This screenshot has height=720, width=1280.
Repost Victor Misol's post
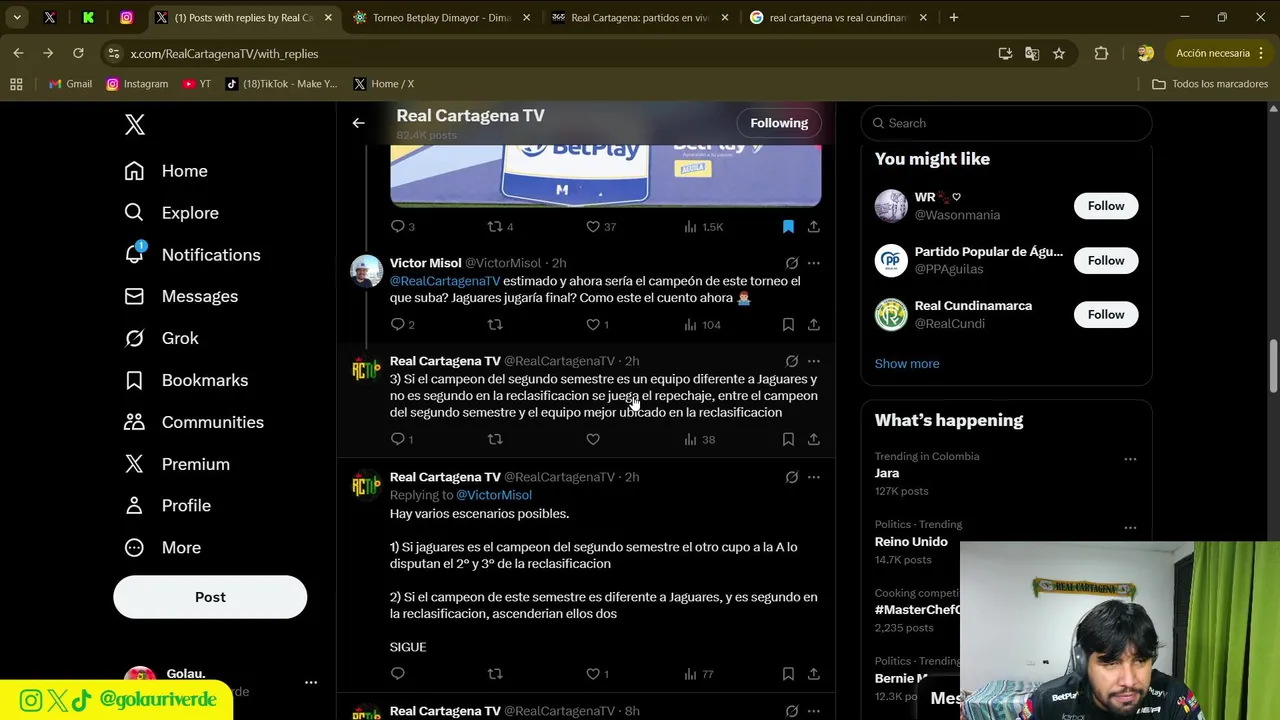pyautogui.click(x=495, y=325)
